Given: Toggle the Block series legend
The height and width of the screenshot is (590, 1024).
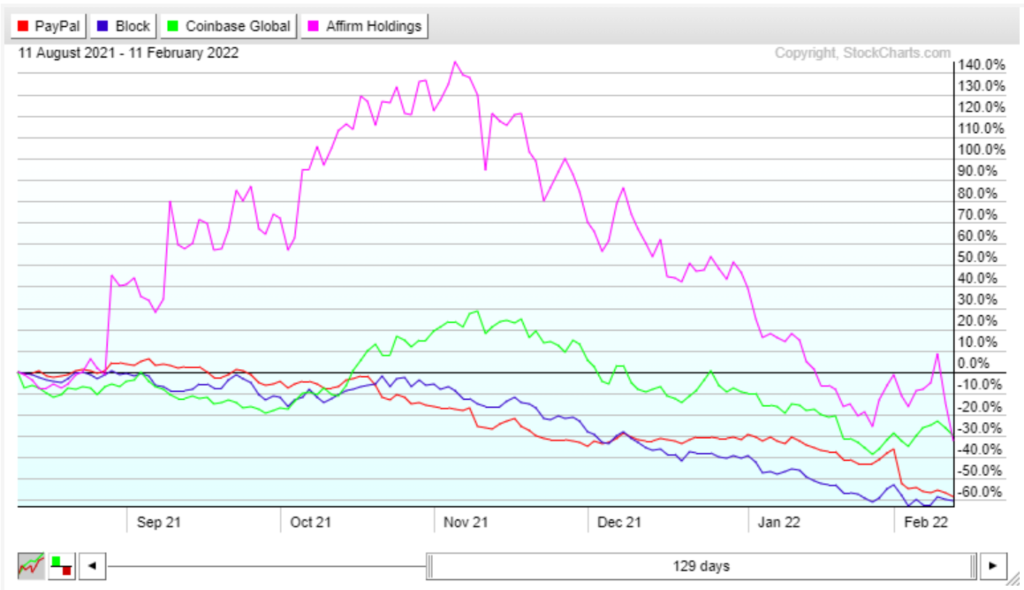Looking at the screenshot, I should (122, 25).
